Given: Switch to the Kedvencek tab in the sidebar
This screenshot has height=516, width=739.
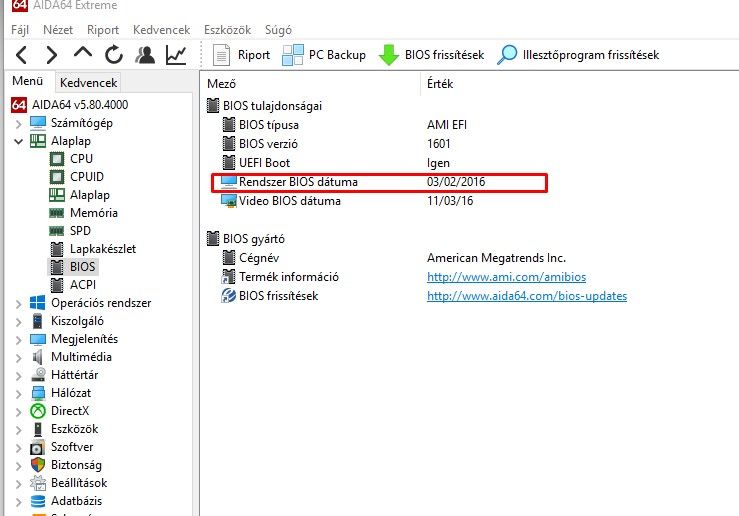Looking at the screenshot, I should coord(88,83).
